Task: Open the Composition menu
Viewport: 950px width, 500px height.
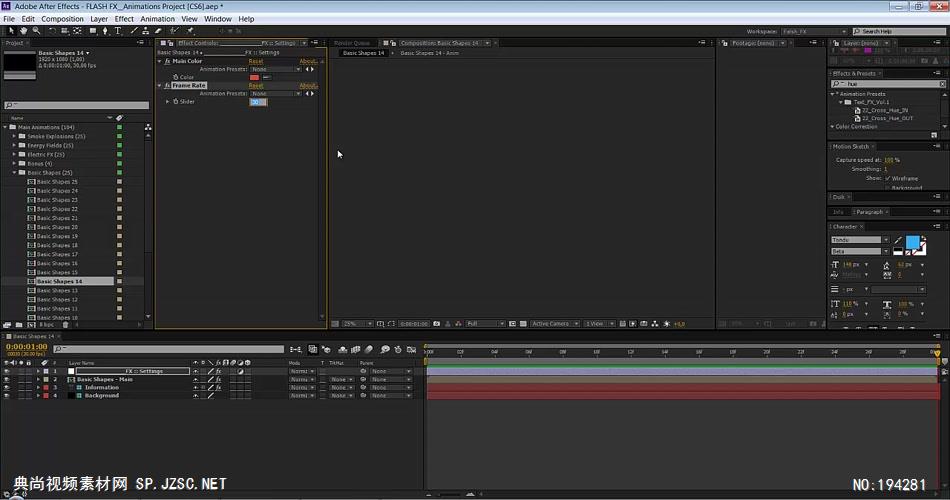Action: coord(62,19)
